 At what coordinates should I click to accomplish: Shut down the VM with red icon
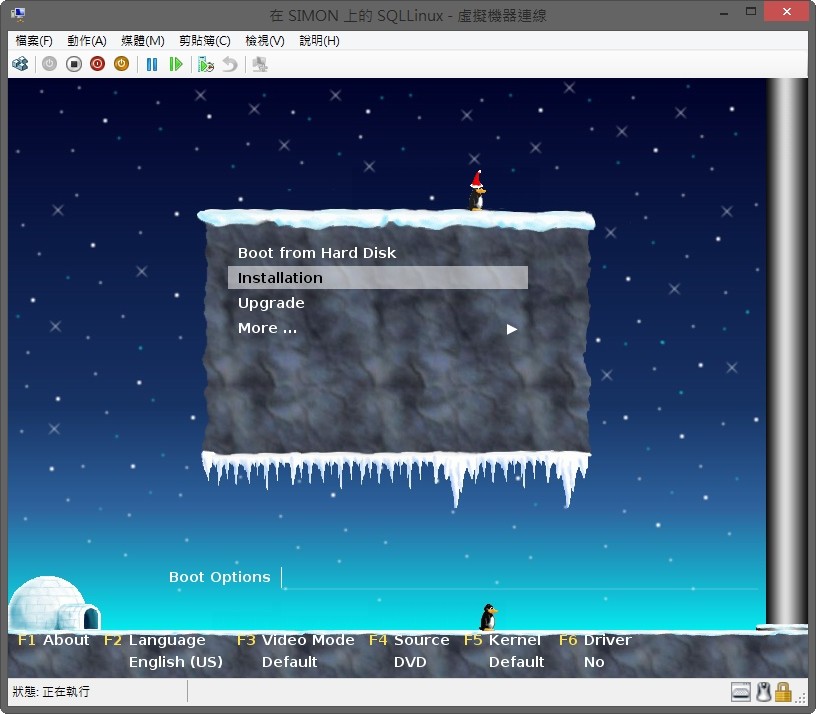pos(97,64)
